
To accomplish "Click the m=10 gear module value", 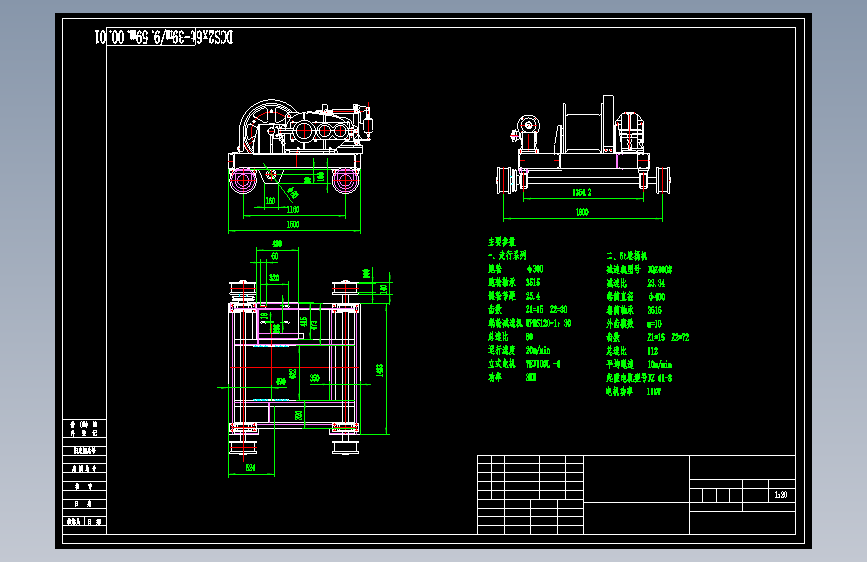I will pyautogui.click(x=654, y=324).
